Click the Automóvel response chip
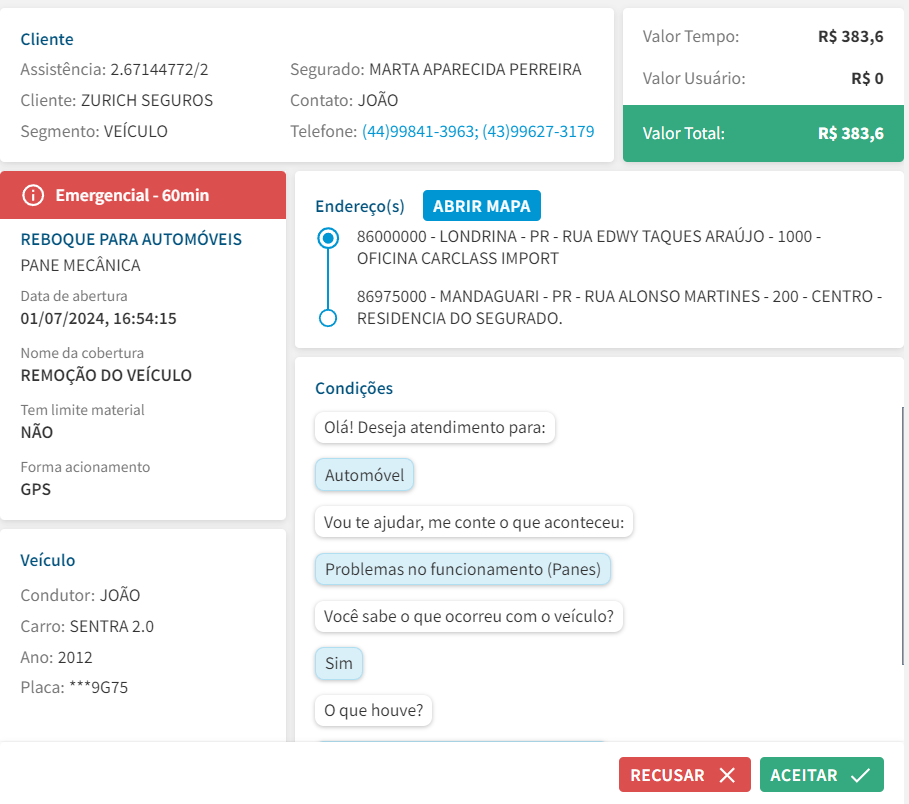Image resolution: width=909 pixels, height=804 pixels. (364, 475)
